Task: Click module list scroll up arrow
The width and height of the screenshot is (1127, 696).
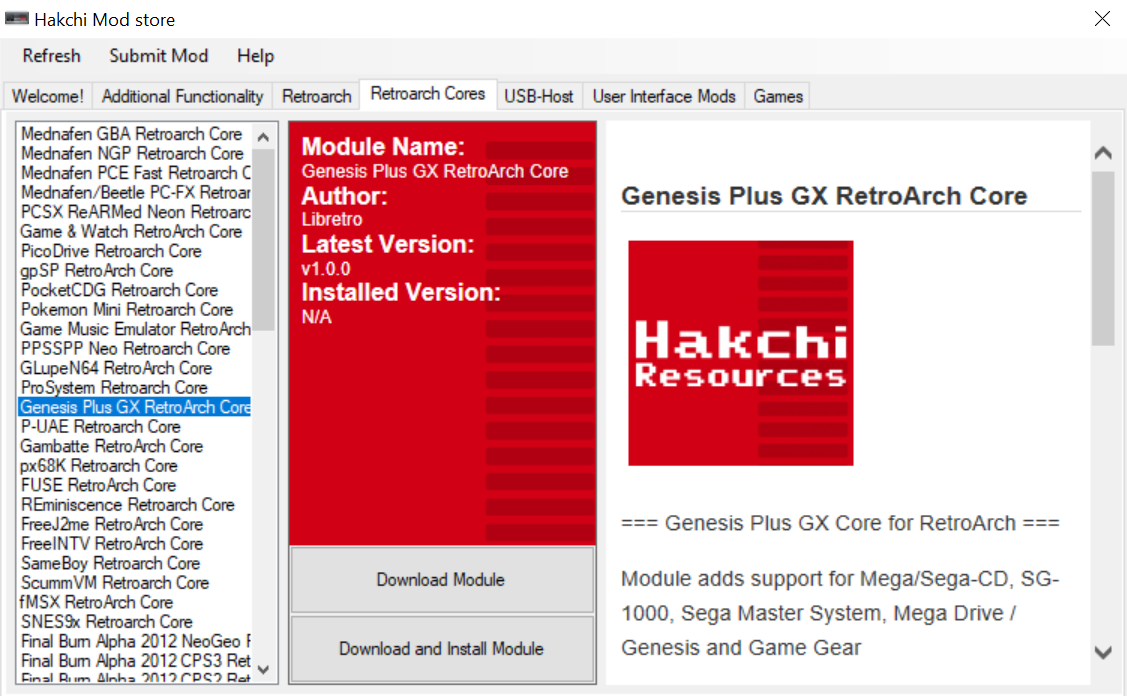Action: click(263, 137)
